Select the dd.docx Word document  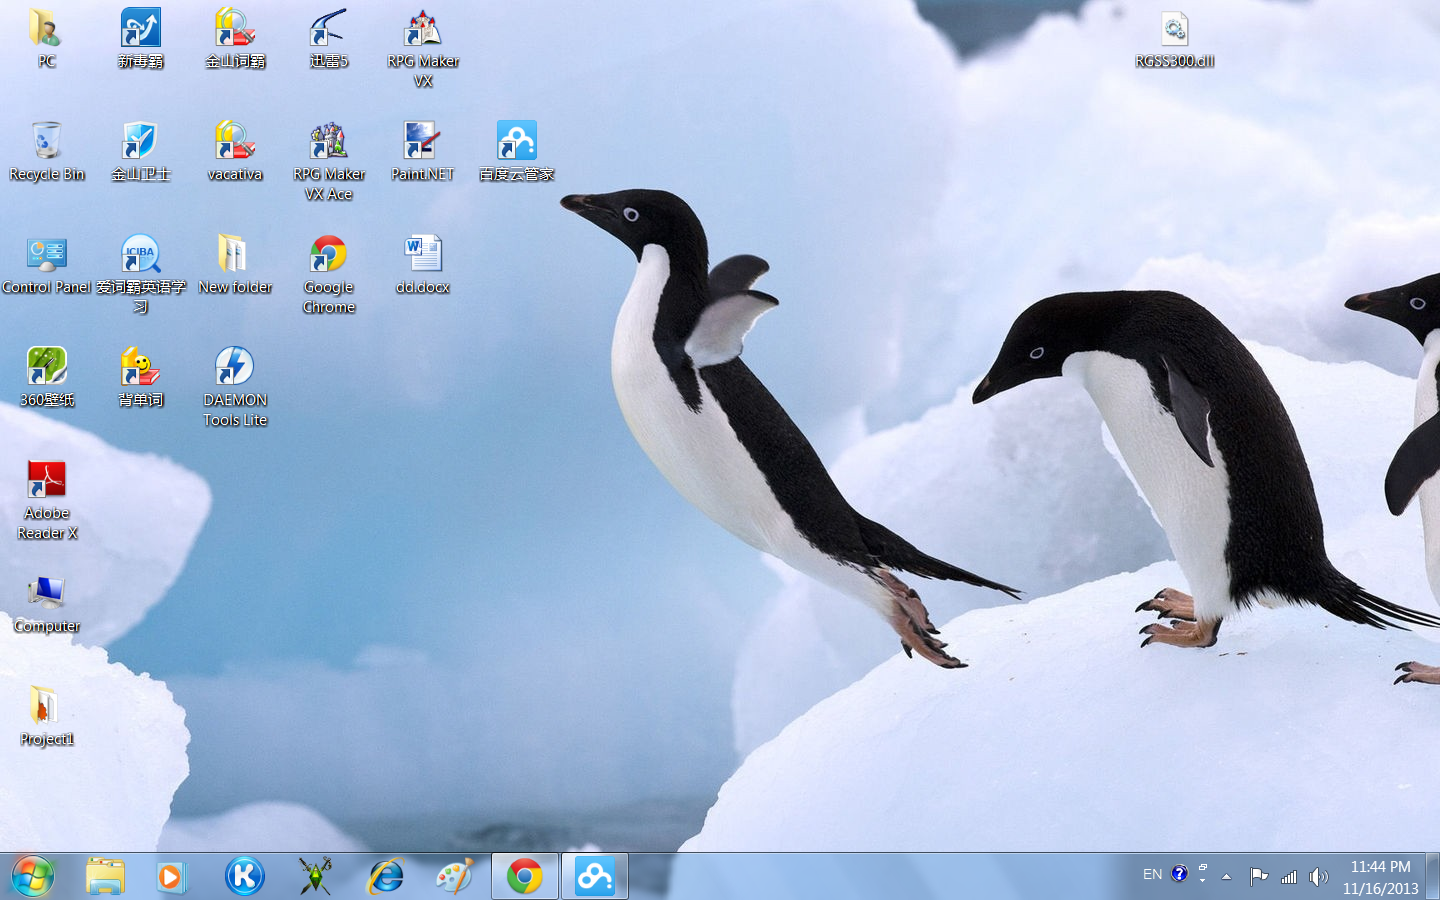423,264
